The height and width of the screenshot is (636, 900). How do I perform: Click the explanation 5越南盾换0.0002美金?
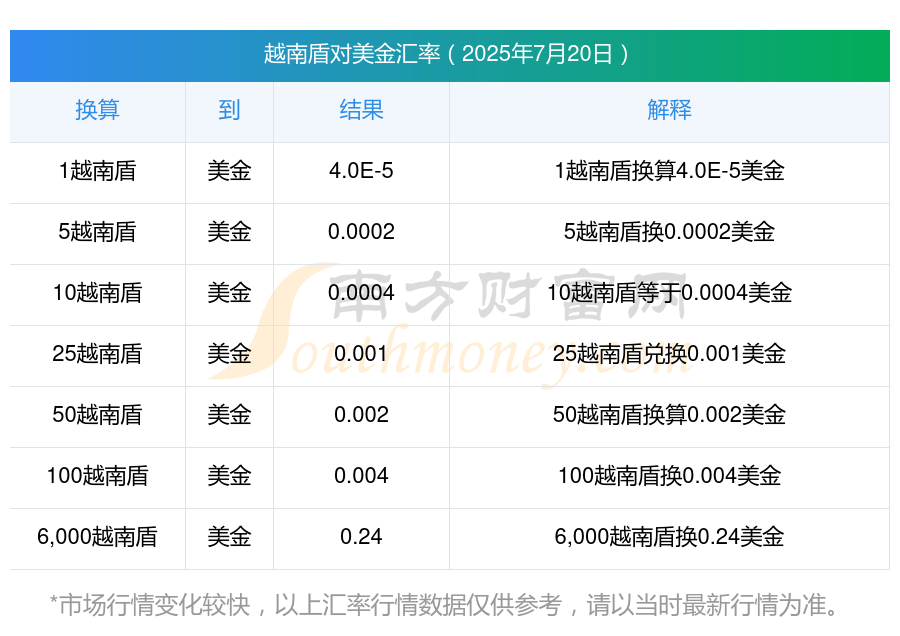click(x=669, y=232)
